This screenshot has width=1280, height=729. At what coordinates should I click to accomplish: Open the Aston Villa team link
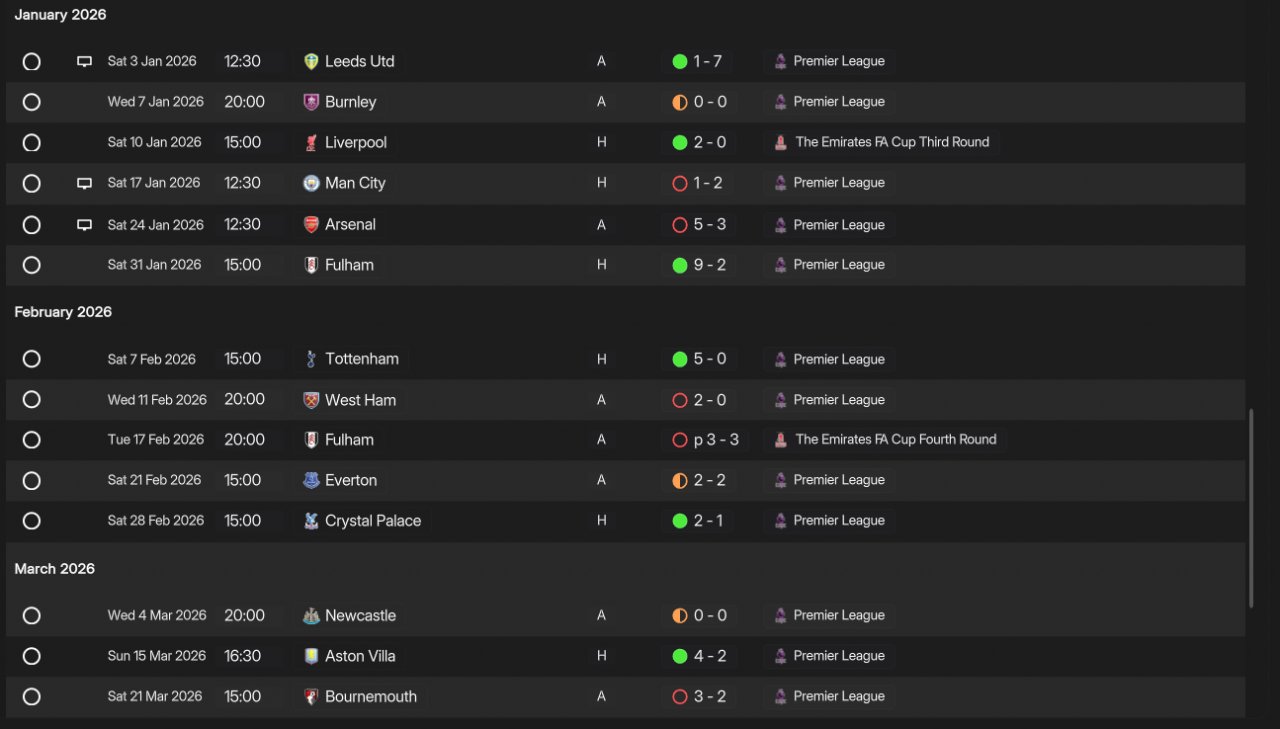point(360,656)
